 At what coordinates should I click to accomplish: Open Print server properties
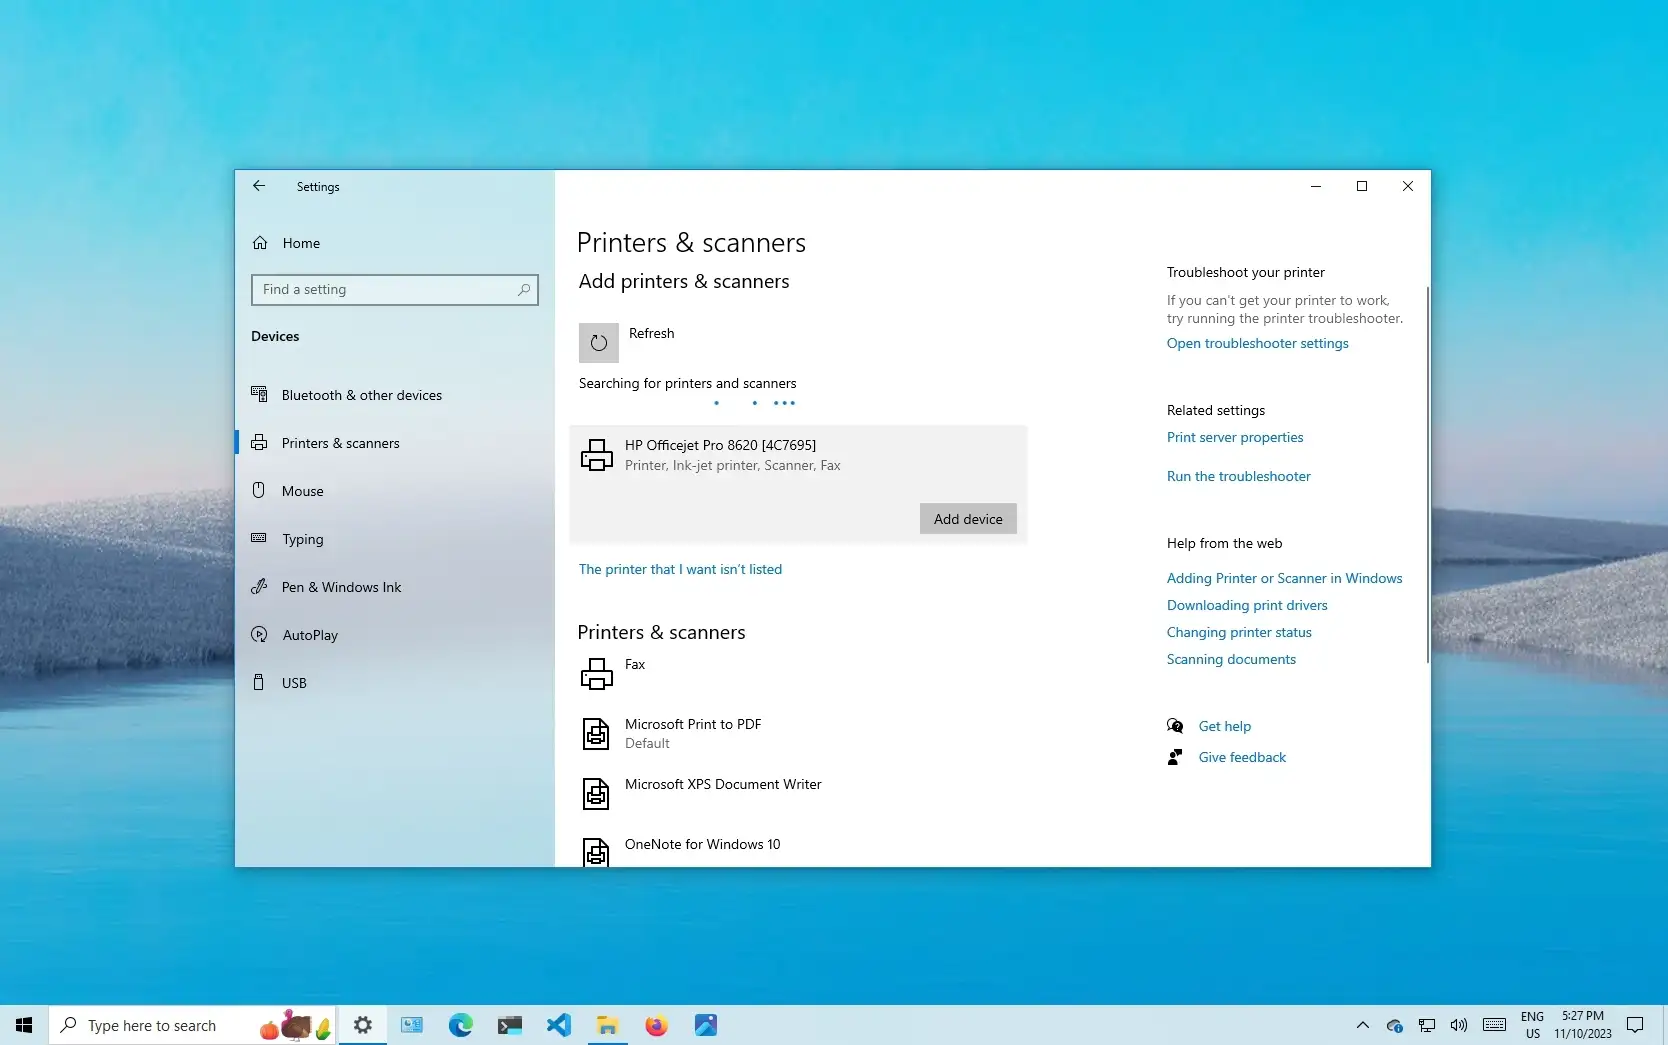point(1235,437)
